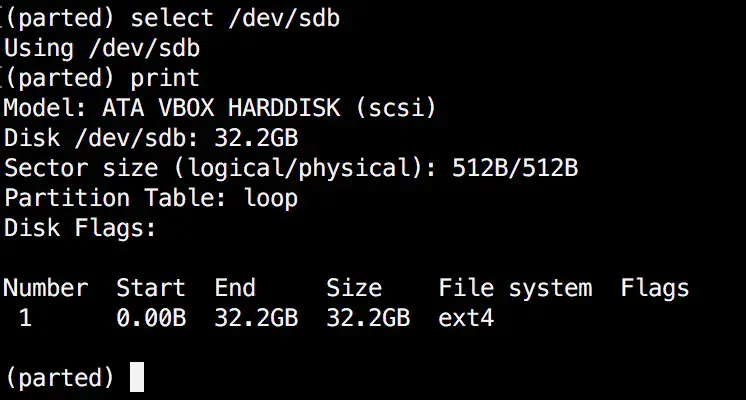
Task: Click the terminal cursor block at the prompt
Action: click(137, 377)
